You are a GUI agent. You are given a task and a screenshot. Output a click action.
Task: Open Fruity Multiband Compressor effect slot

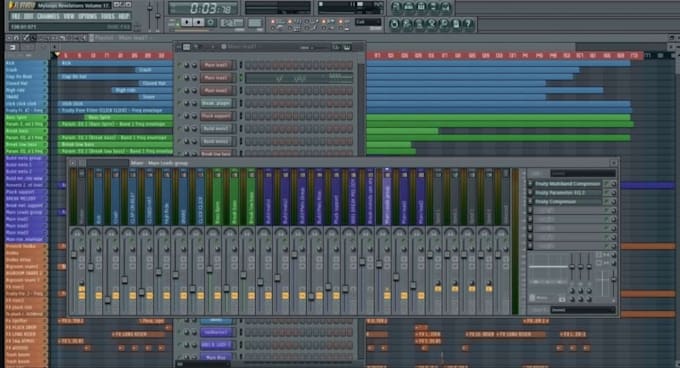[x=567, y=184]
